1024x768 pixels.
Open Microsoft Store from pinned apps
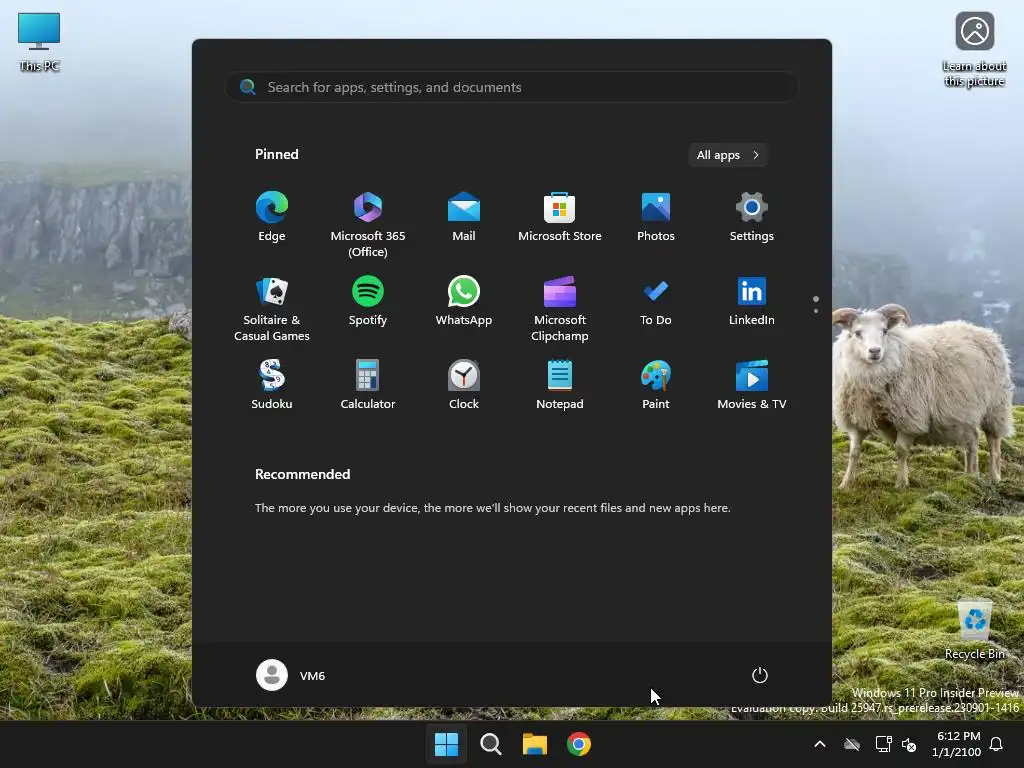pos(560,217)
